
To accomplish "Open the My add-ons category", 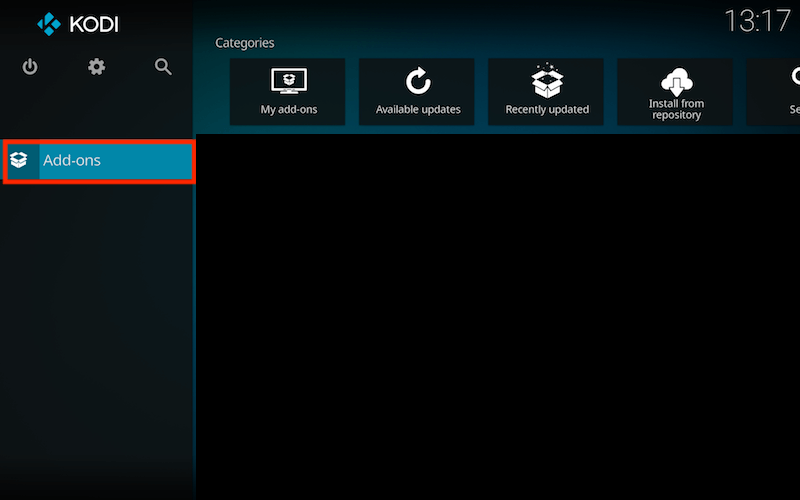I will tap(288, 92).
